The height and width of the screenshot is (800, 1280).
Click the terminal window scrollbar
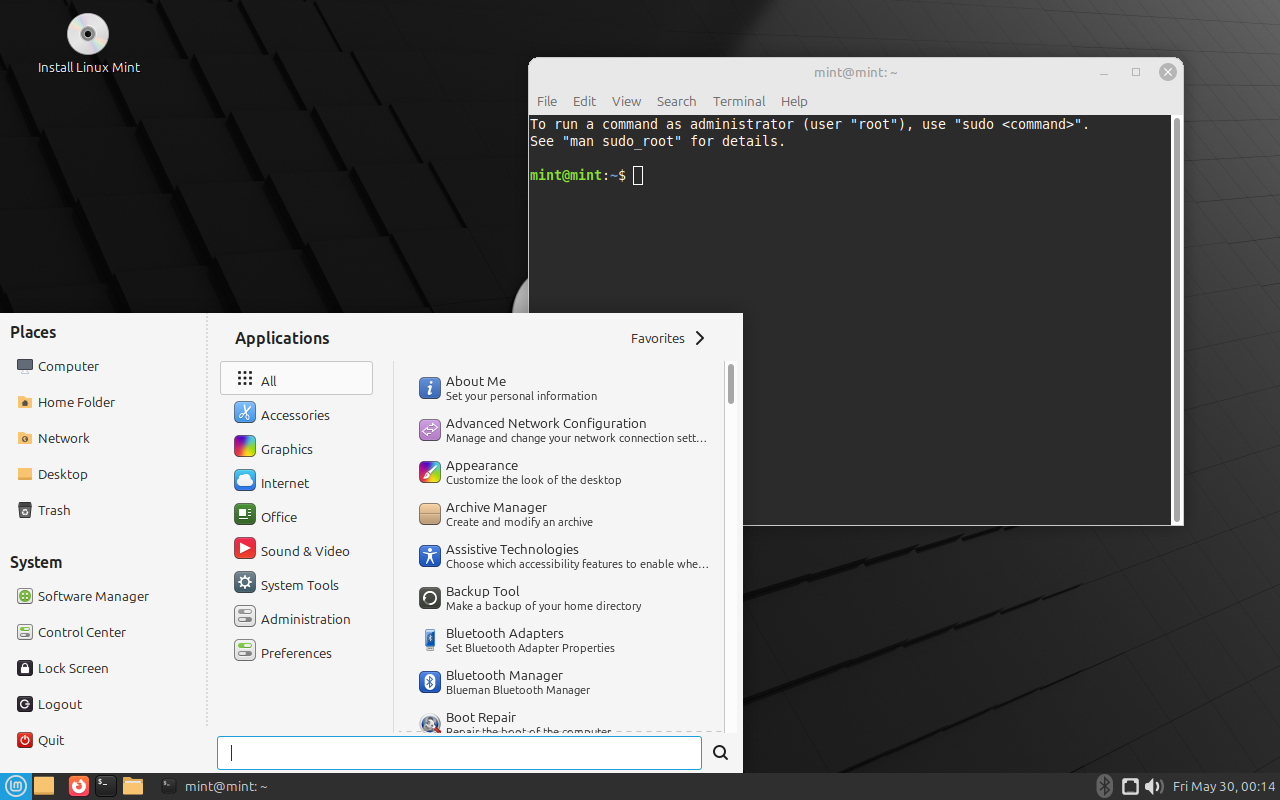coord(1177,319)
